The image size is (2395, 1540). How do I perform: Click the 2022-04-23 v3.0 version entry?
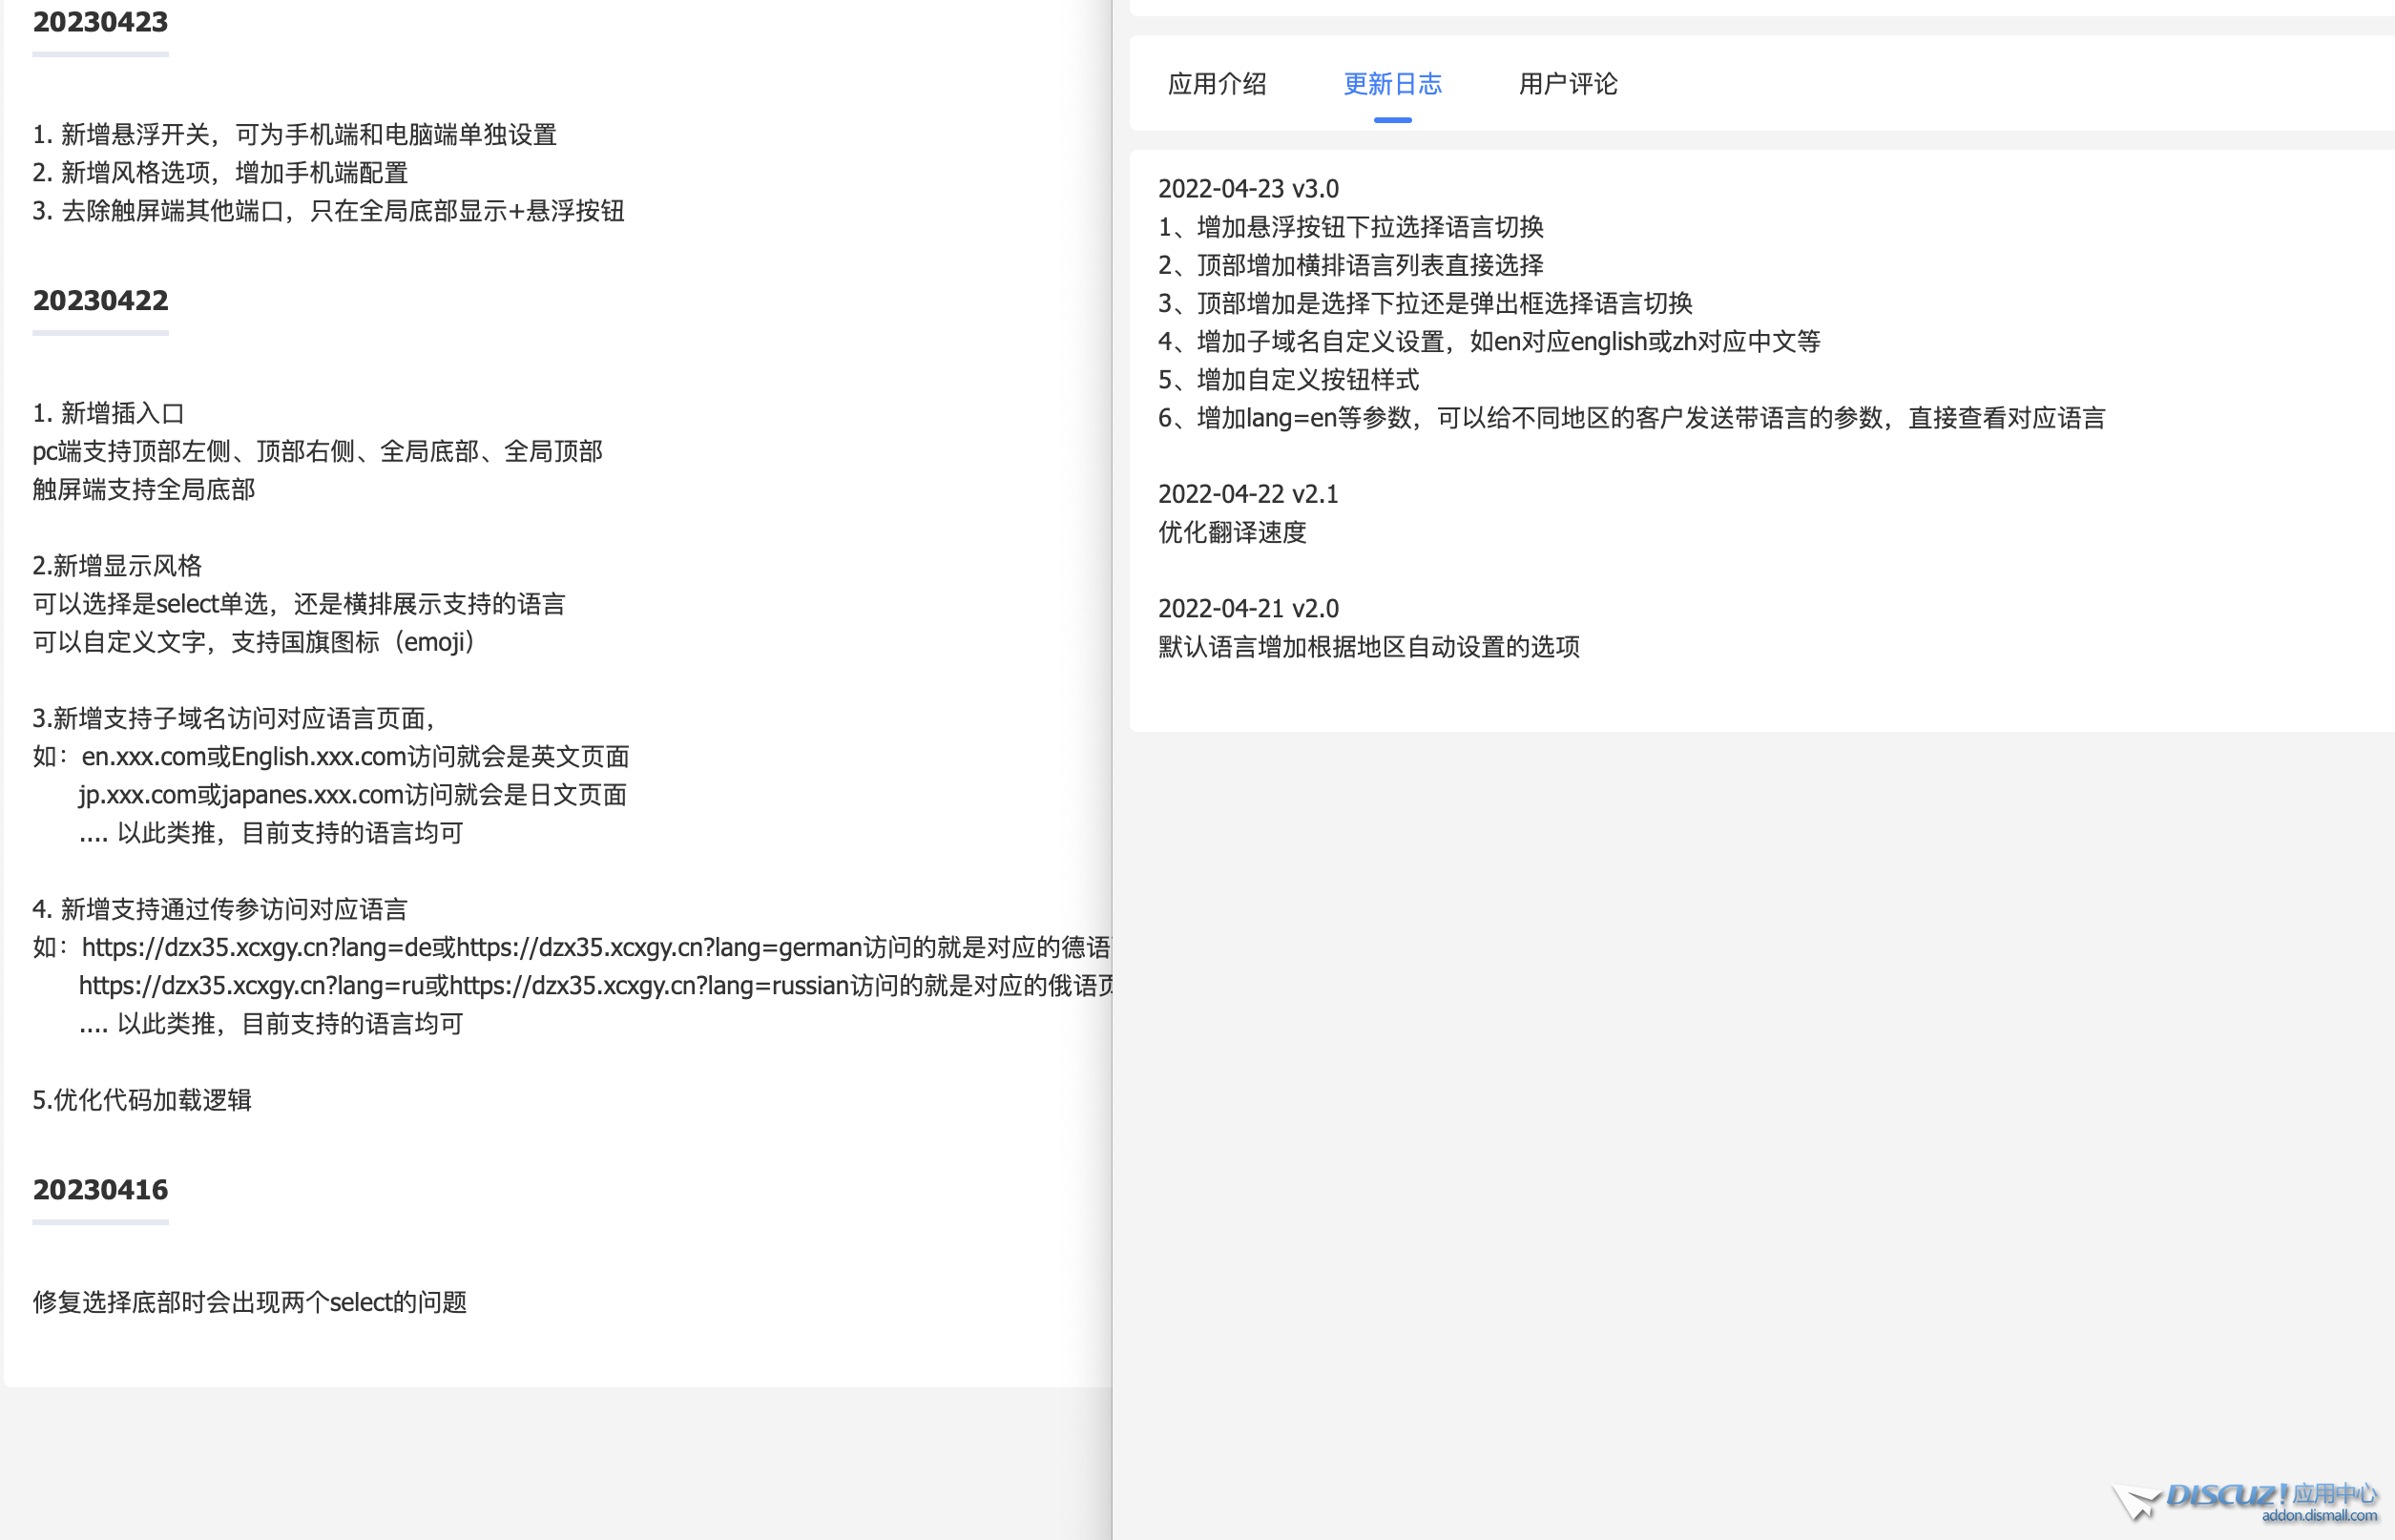(x=1247, y=189)
